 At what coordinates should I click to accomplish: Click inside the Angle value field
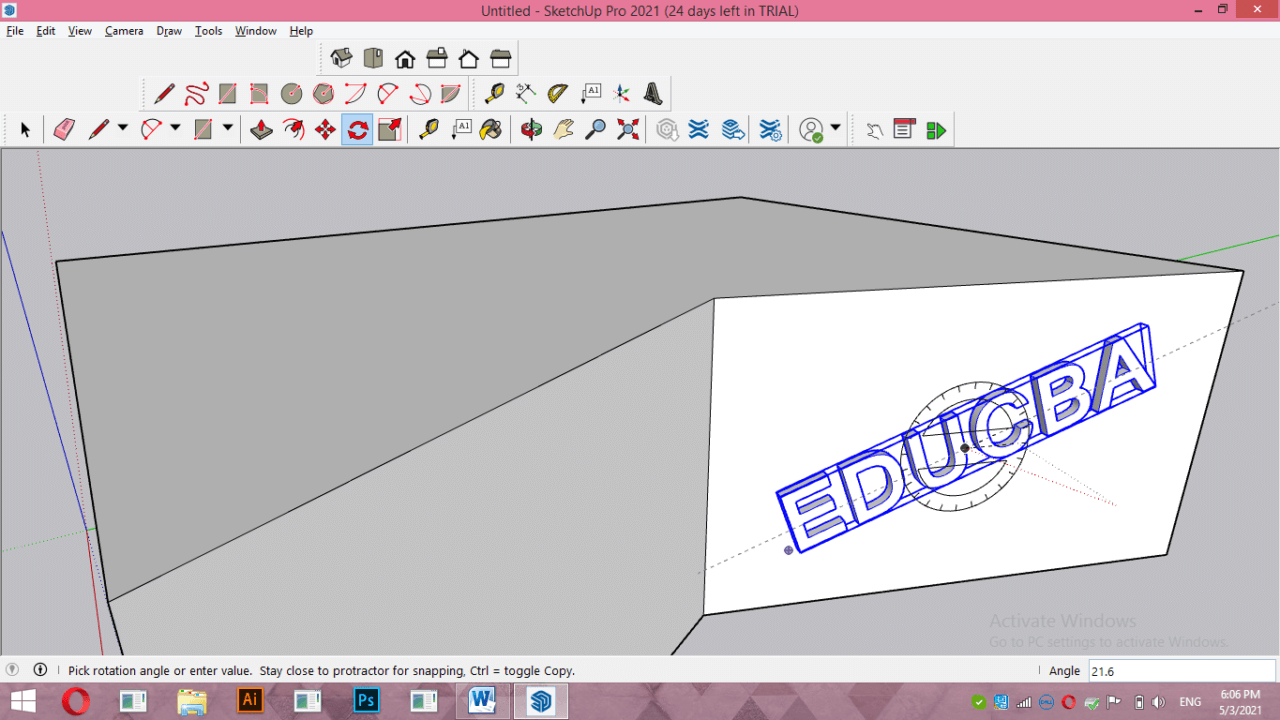1180,671
